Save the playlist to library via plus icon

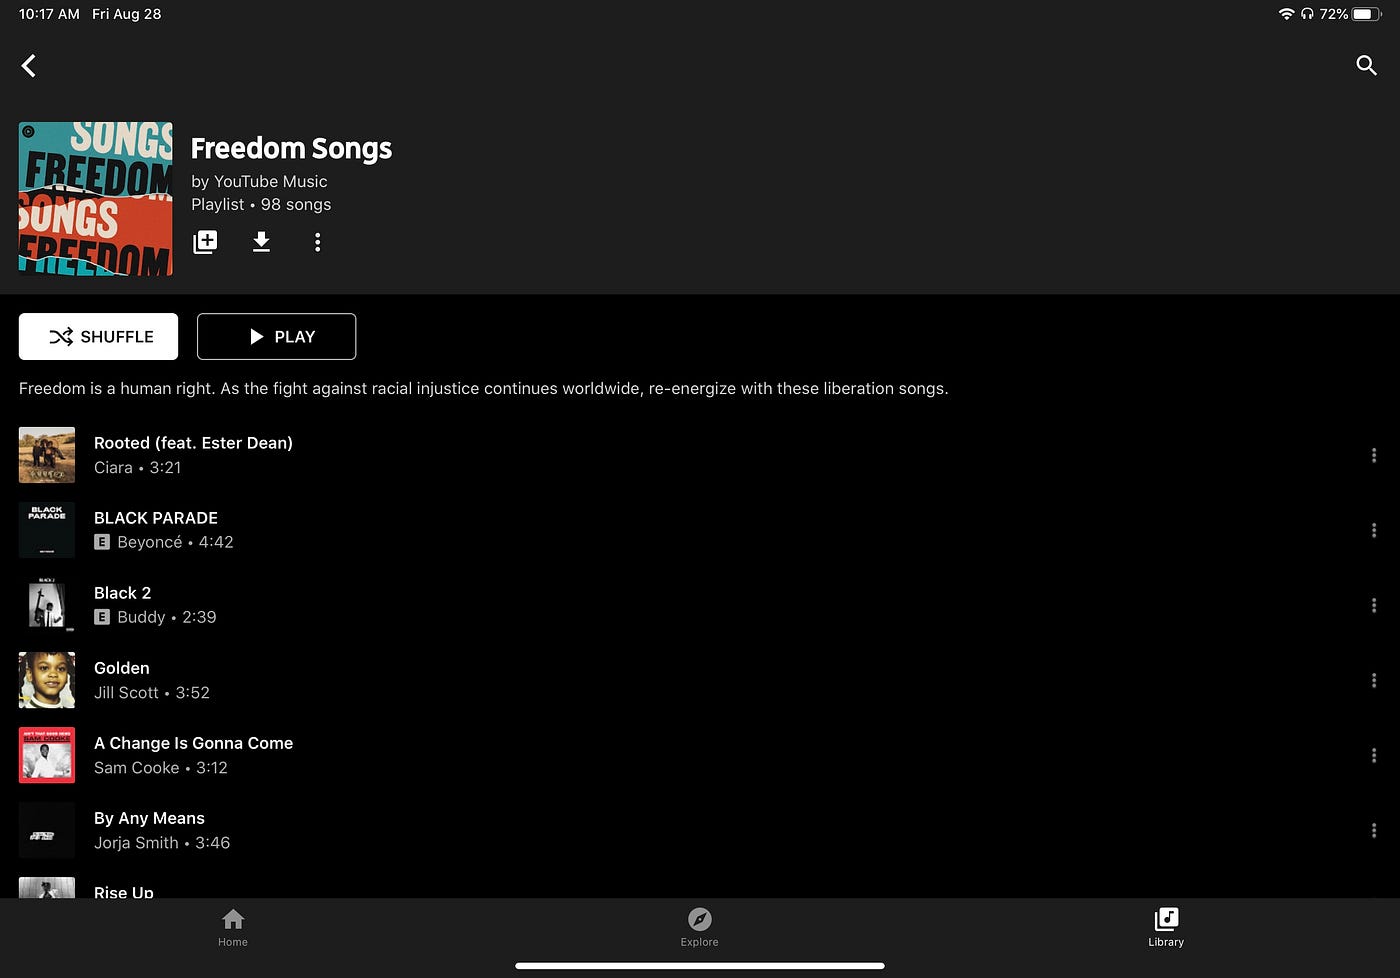click(205, 242)
